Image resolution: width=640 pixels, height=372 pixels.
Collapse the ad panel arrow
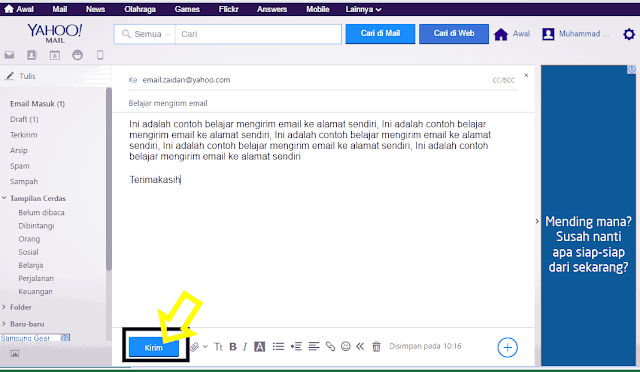pos(537,221)
